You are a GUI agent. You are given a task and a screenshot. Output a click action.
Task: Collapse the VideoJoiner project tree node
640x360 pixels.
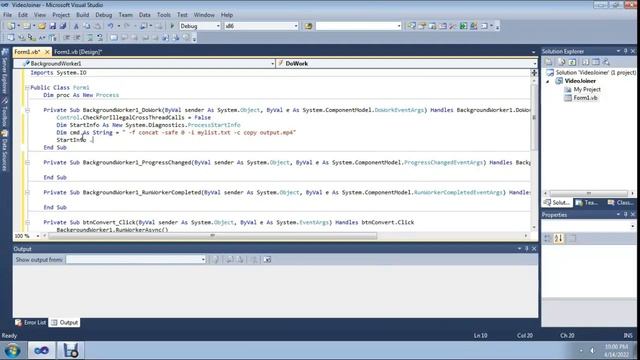pyautogui.click(x=548, y=81)
